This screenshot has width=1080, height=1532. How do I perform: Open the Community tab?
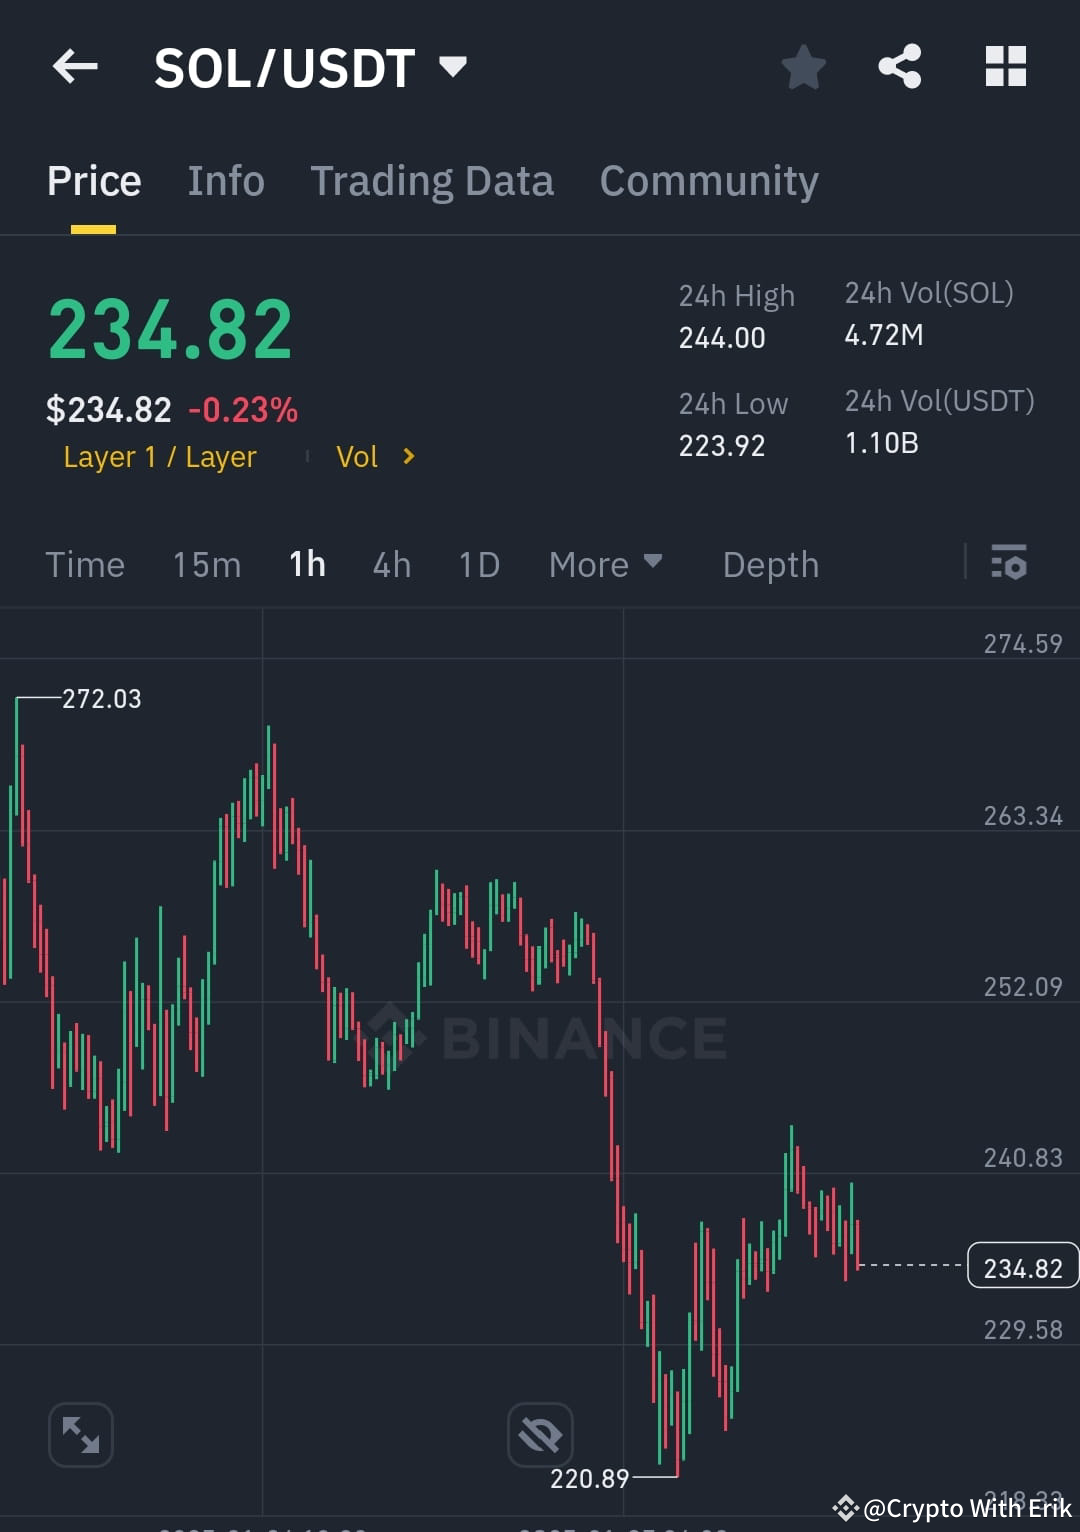click(x=708, y=180)
